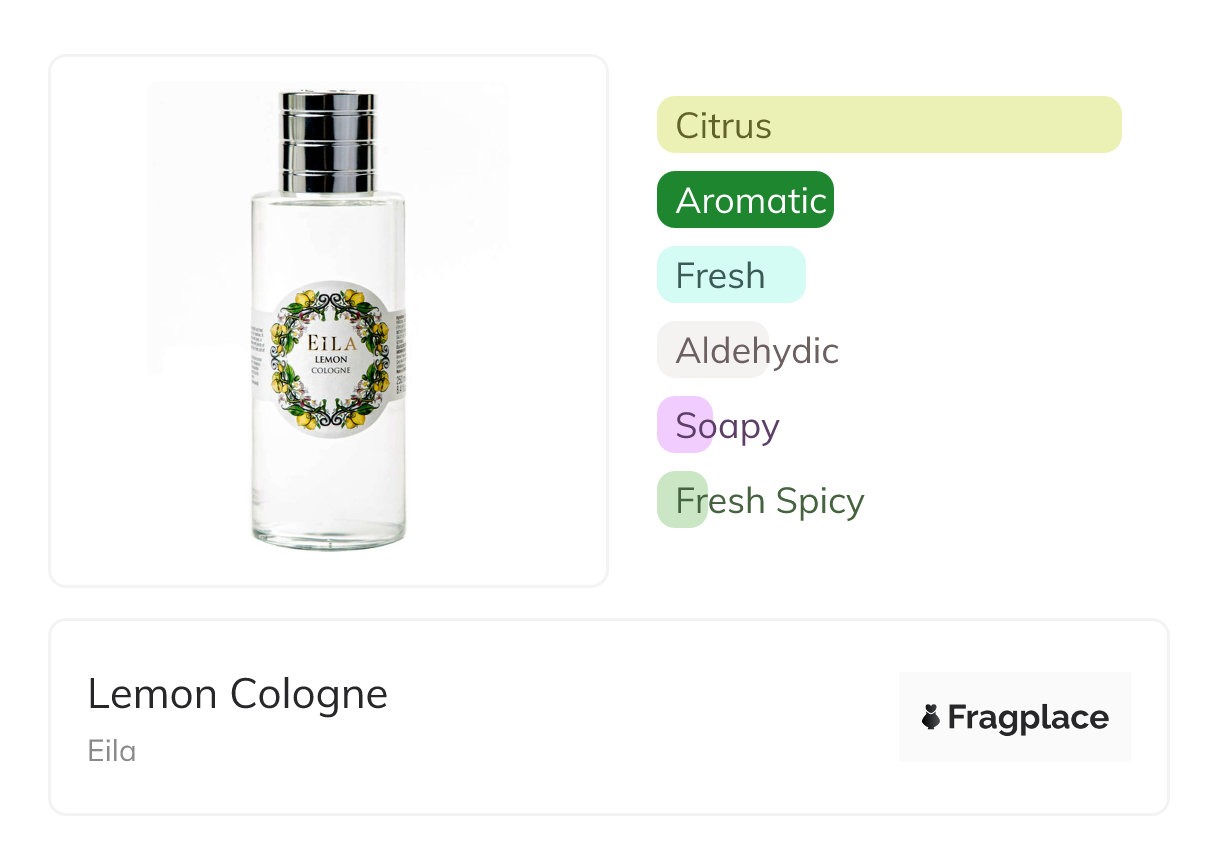Select the Citrus accord bar

[x=888, y=125]
